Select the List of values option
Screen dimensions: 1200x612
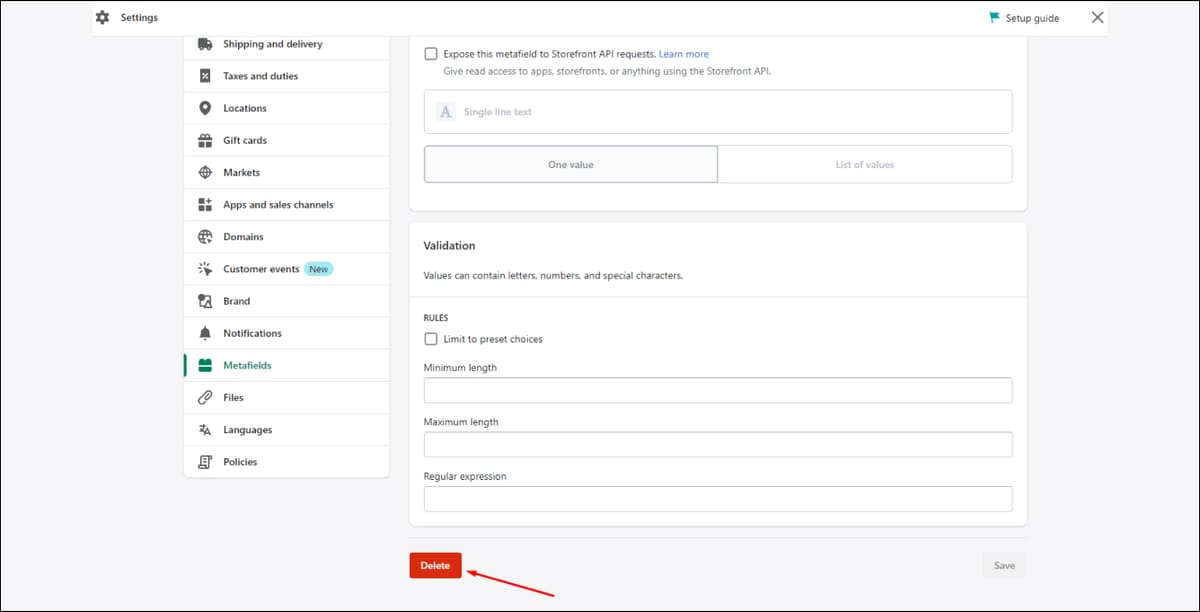coord(865,164)
